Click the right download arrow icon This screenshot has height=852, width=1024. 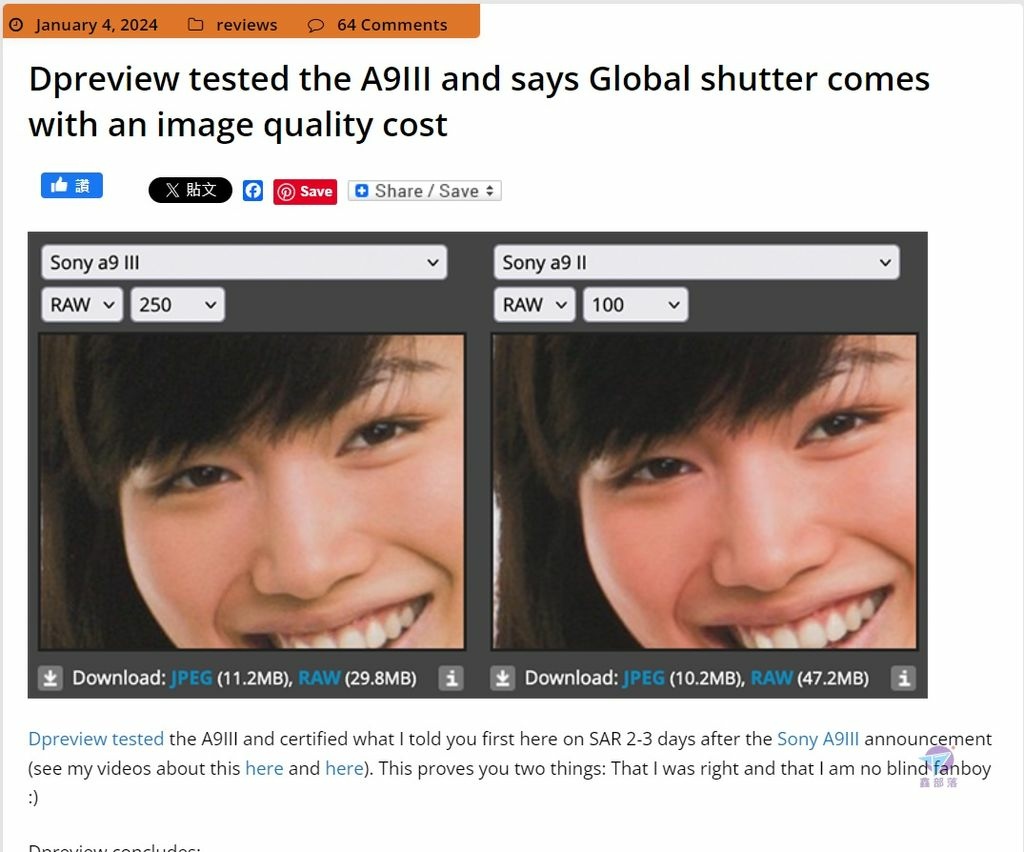502,678
